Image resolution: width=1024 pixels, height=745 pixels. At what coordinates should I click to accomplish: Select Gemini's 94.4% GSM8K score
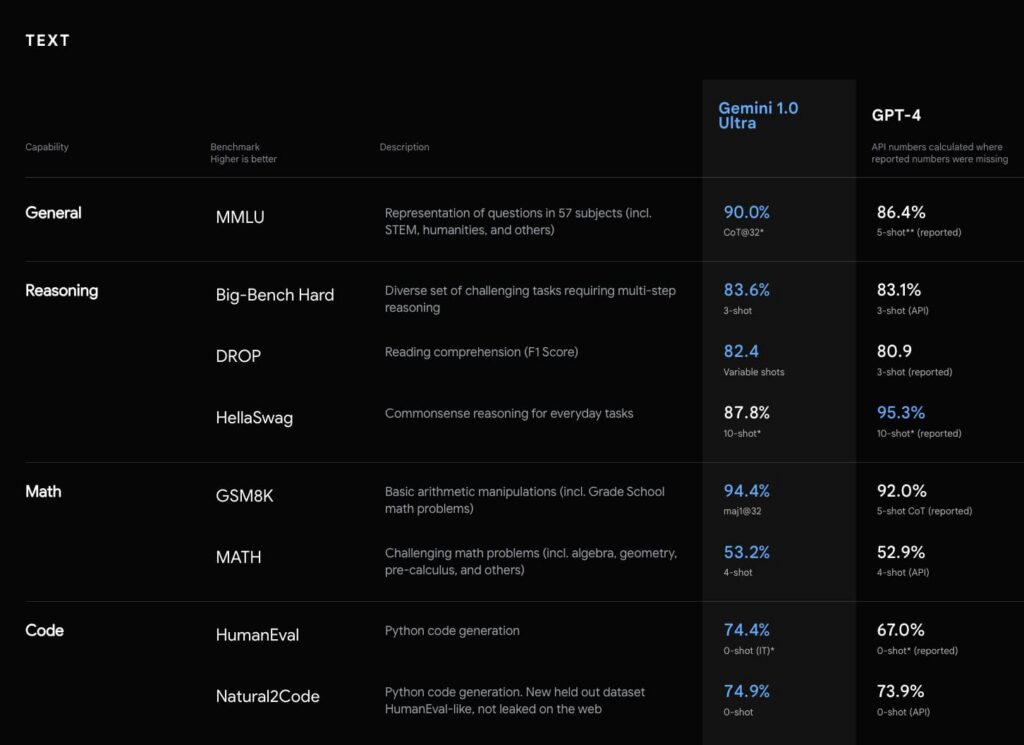coord(746,491)
